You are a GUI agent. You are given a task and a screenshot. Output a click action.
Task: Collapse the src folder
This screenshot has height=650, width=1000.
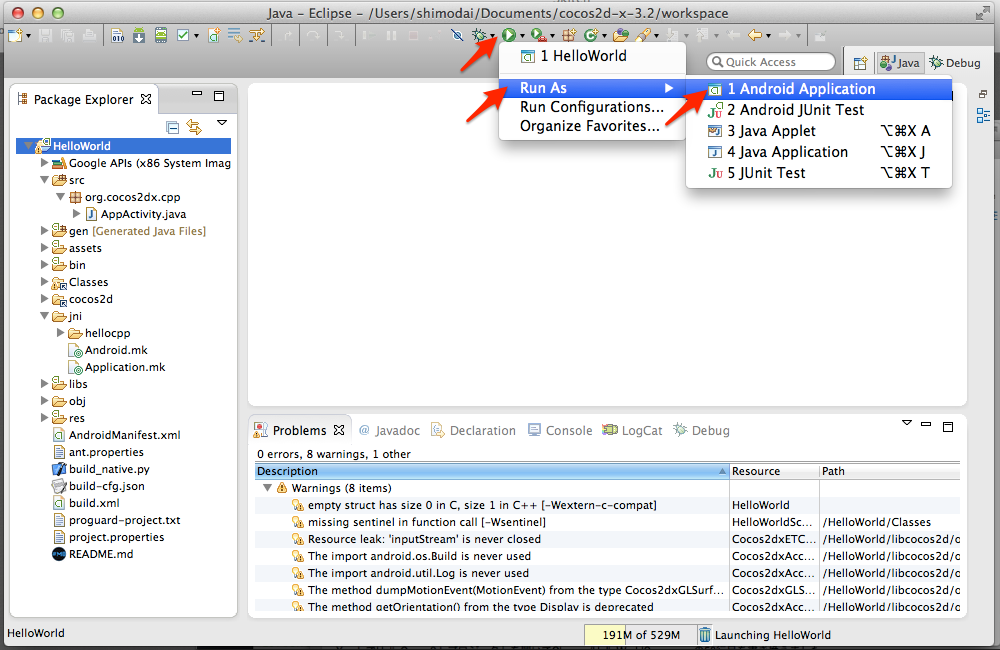tap(44, 180)
